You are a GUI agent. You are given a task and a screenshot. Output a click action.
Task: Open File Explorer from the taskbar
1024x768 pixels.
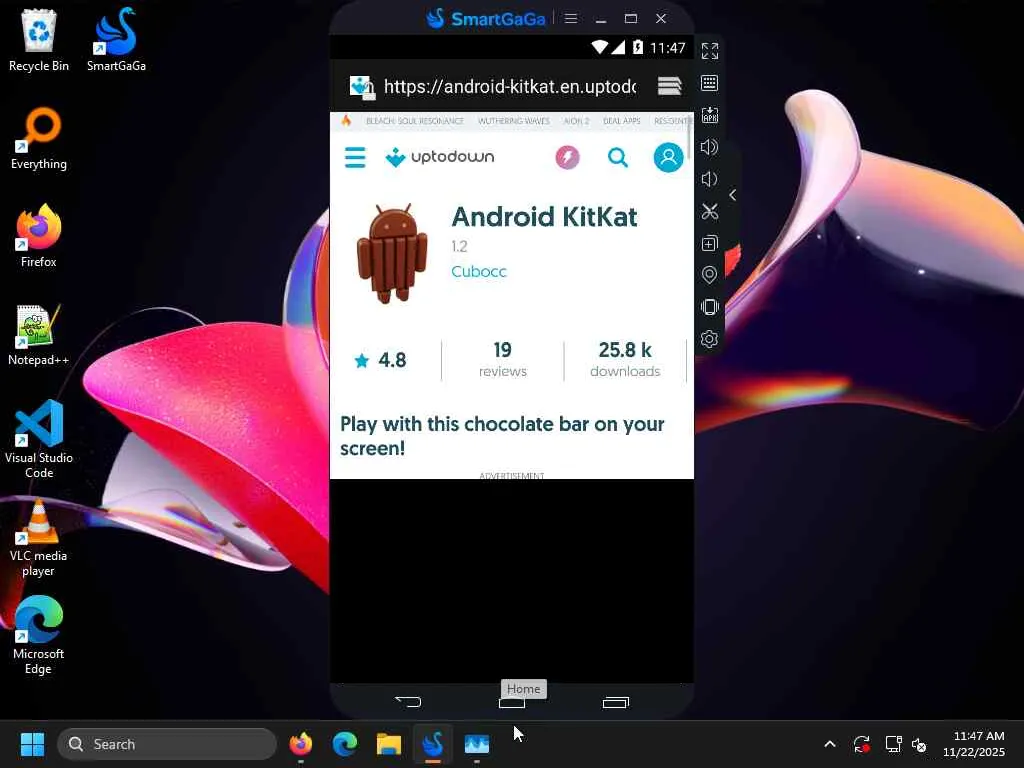tap(389, 744)
